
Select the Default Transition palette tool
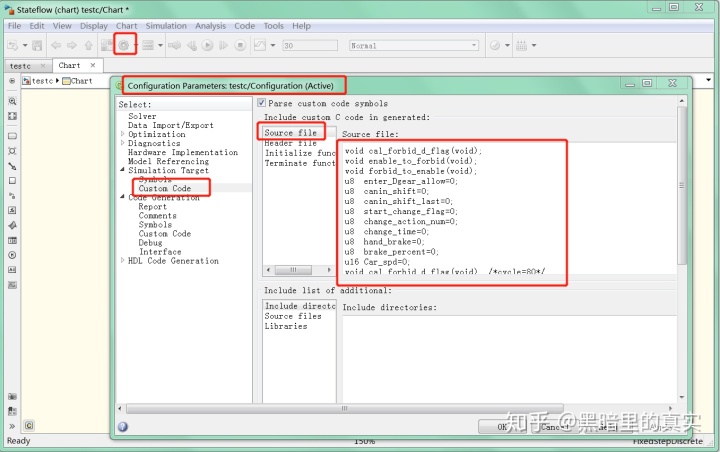pyautogui.click(x=12, y=166)
